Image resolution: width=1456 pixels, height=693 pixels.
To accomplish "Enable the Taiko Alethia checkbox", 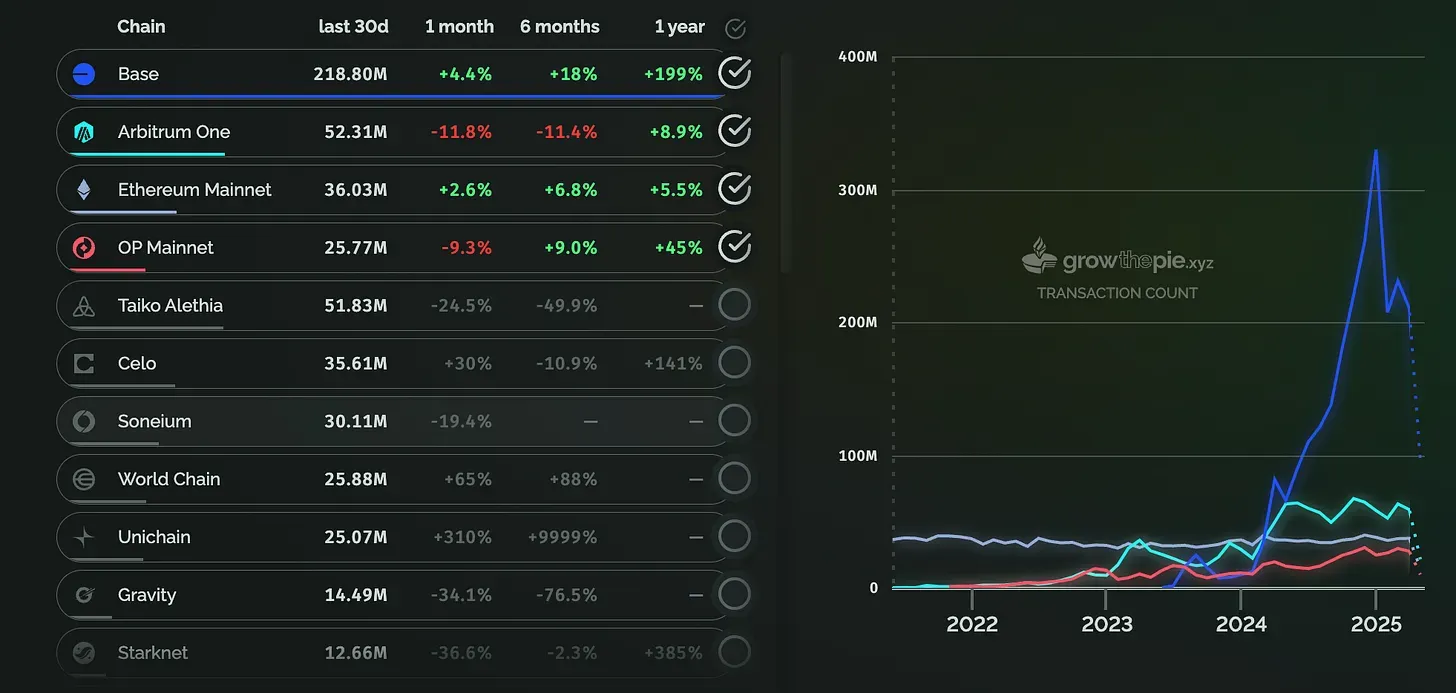I will (735, 304).
